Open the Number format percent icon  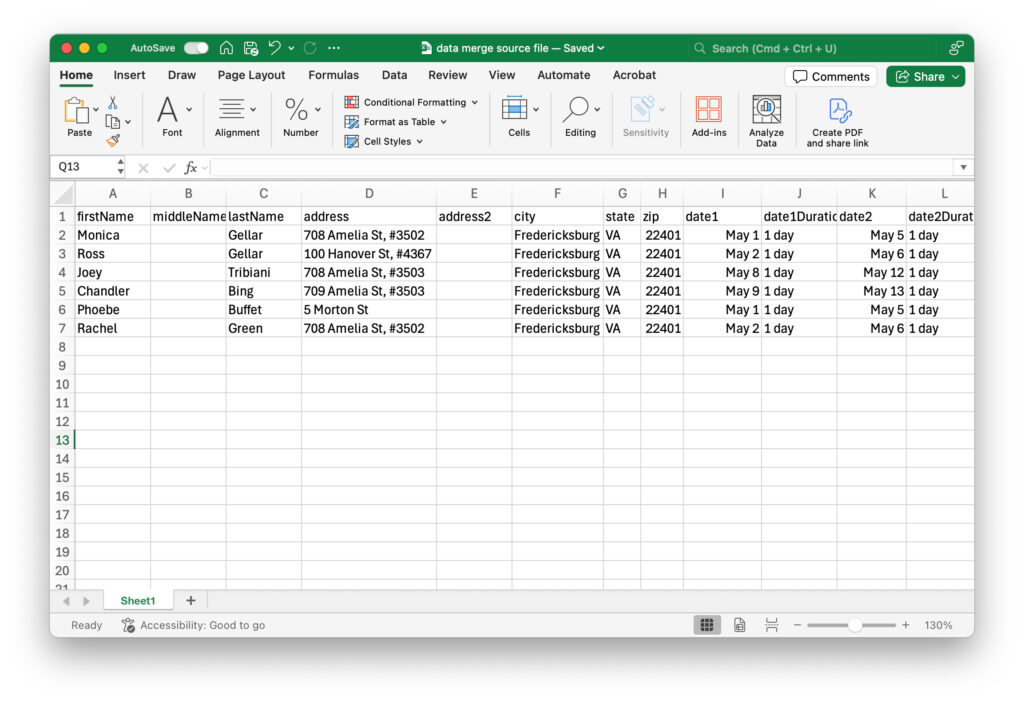(x=296, y=109)
